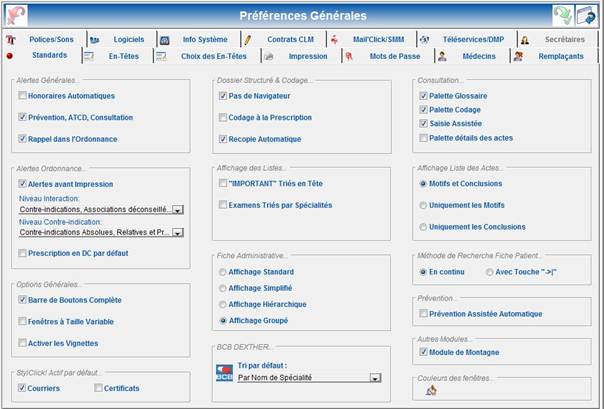Image resolution: width=604 pixels, height=409 pixels.
Task: Enable Codage à la Prescription
Action: click(x=223, y=117)
